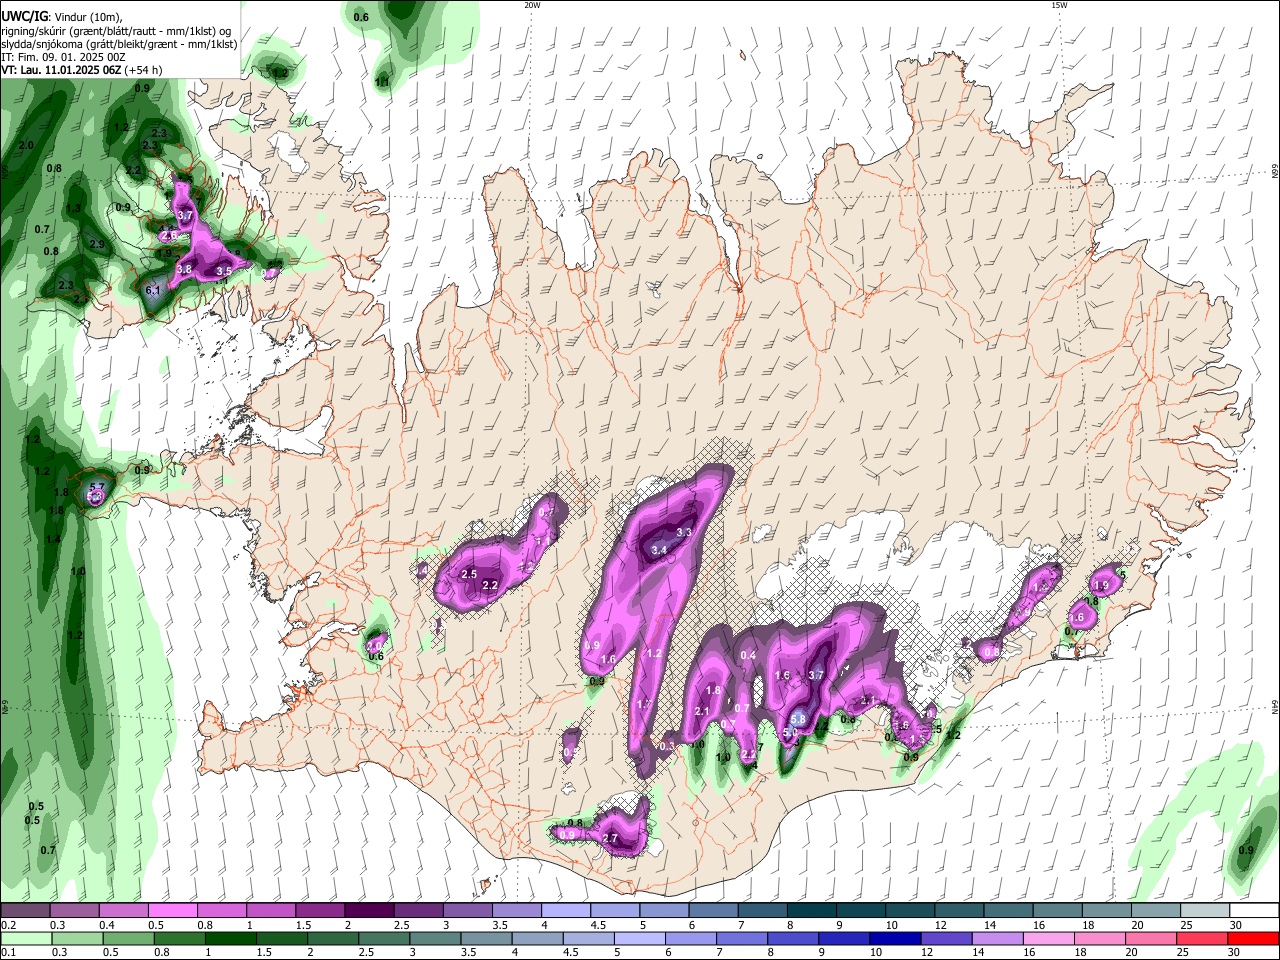Click the '2.5' value in the western purple blob
Viewport: 1280px width, 960px height.
click(469, 574)
